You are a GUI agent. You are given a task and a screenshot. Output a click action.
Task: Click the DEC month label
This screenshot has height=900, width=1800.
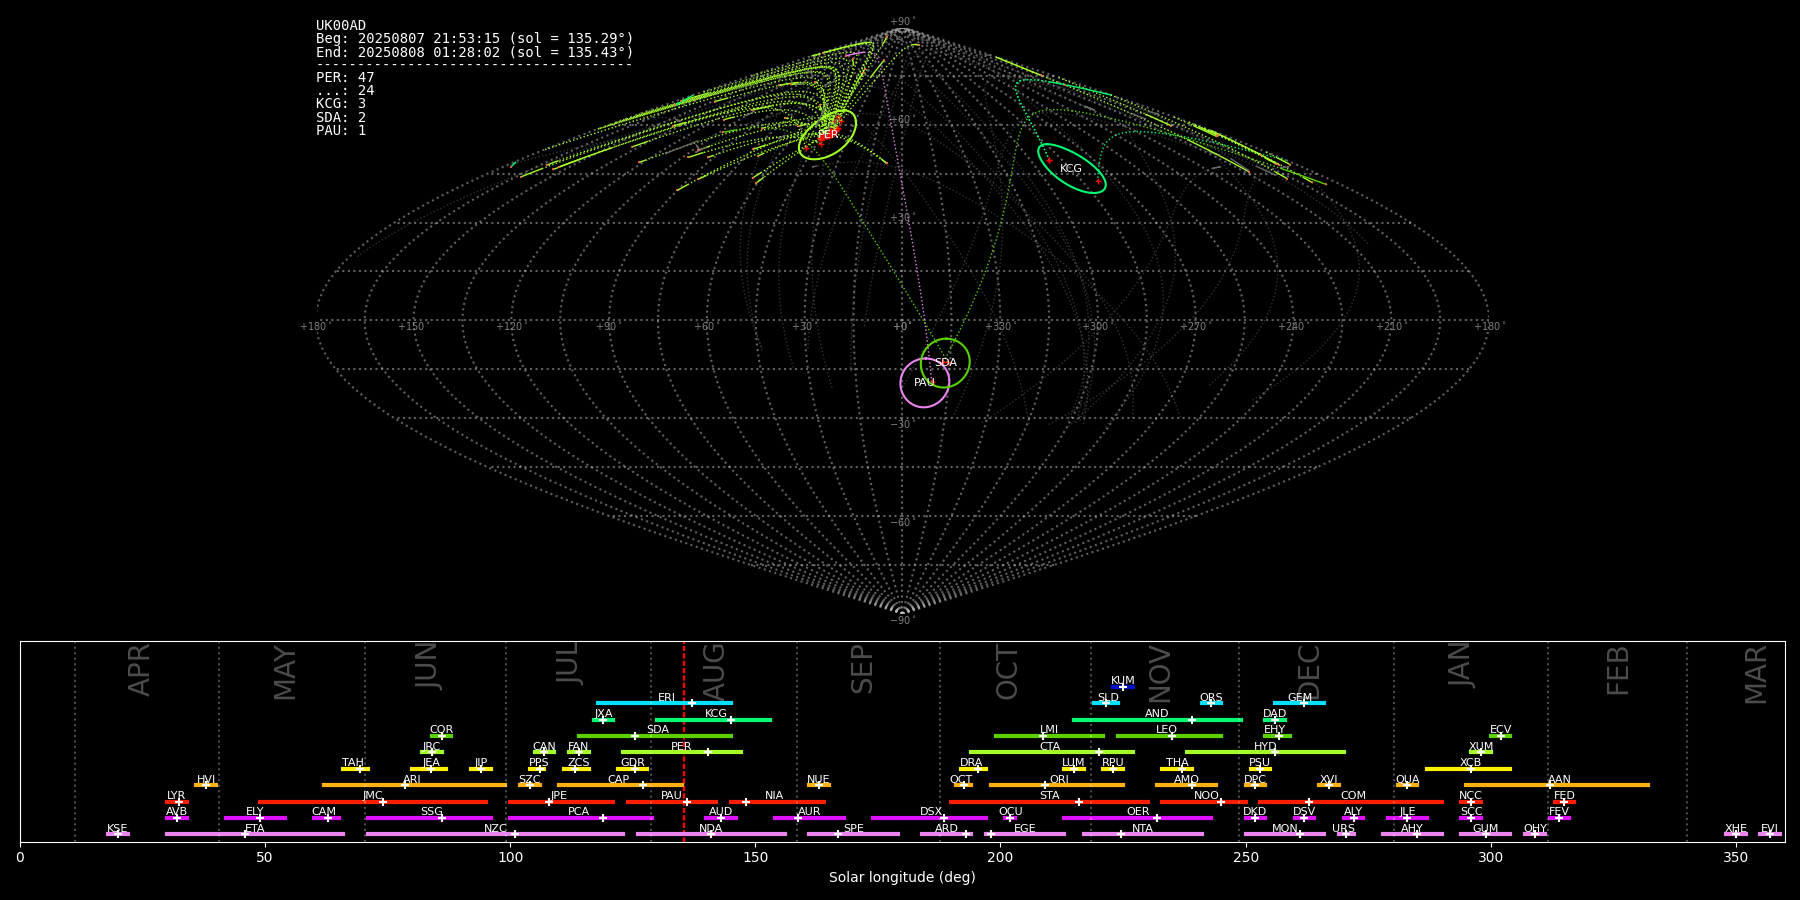[x=1309, y=672]
